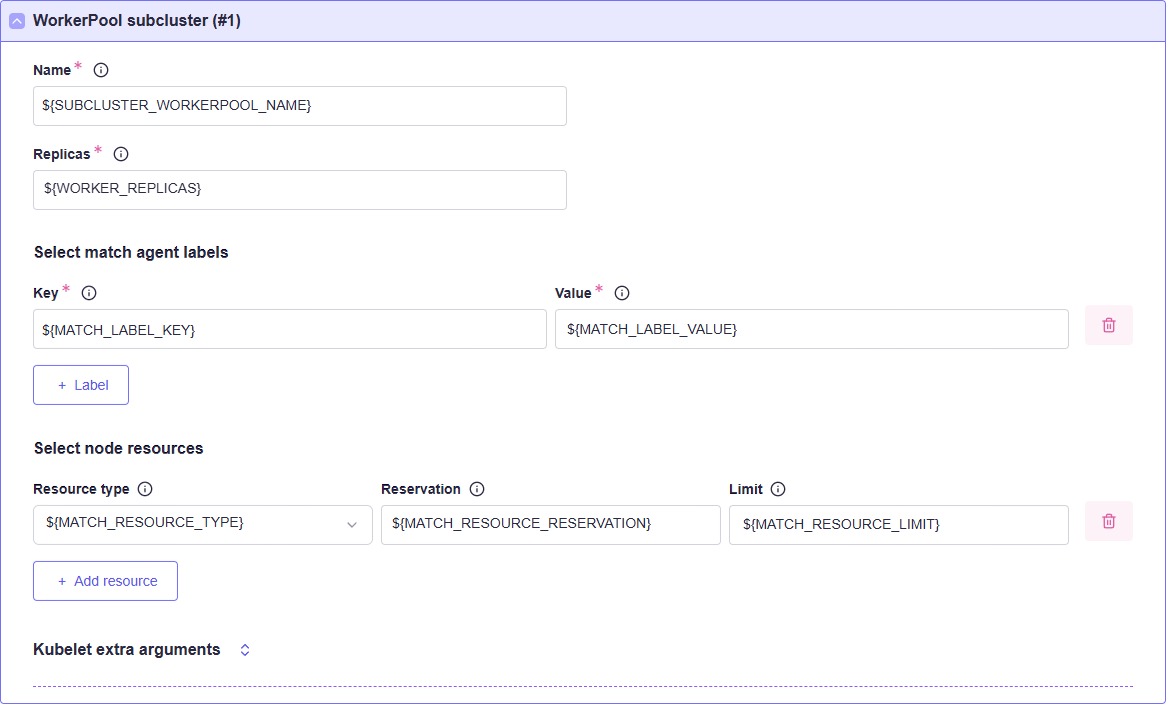1166x704 pixels.
Task: Click the + Label button
Action: [81, 385]
